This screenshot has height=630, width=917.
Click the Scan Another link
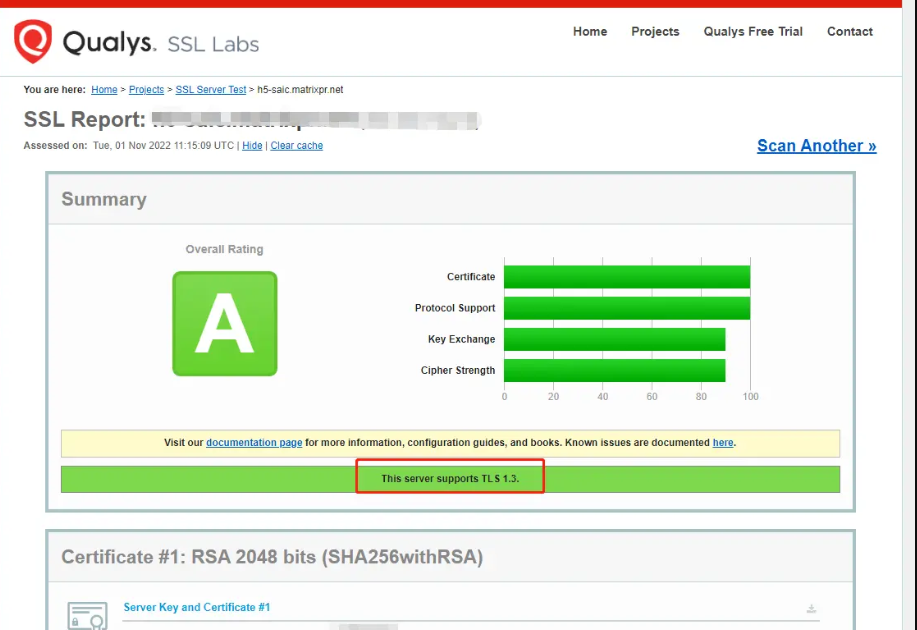tap(816, 146)
